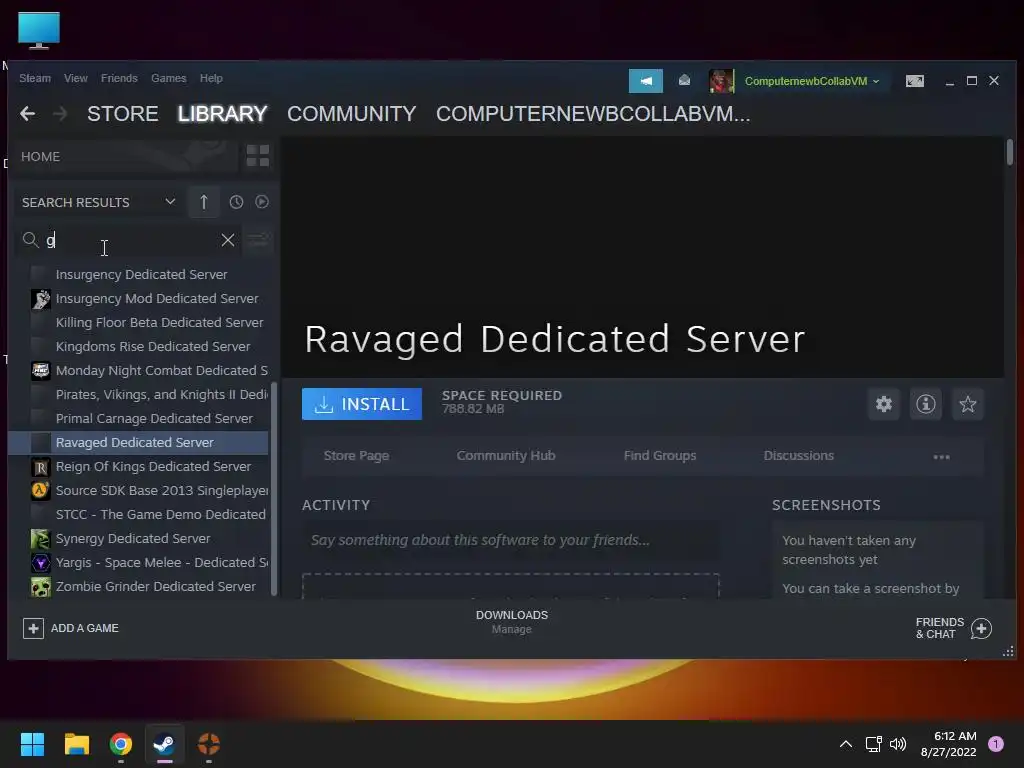
Task: Select Insurgency Dedicated Server in the list
Action: click(x=141, y=275)
